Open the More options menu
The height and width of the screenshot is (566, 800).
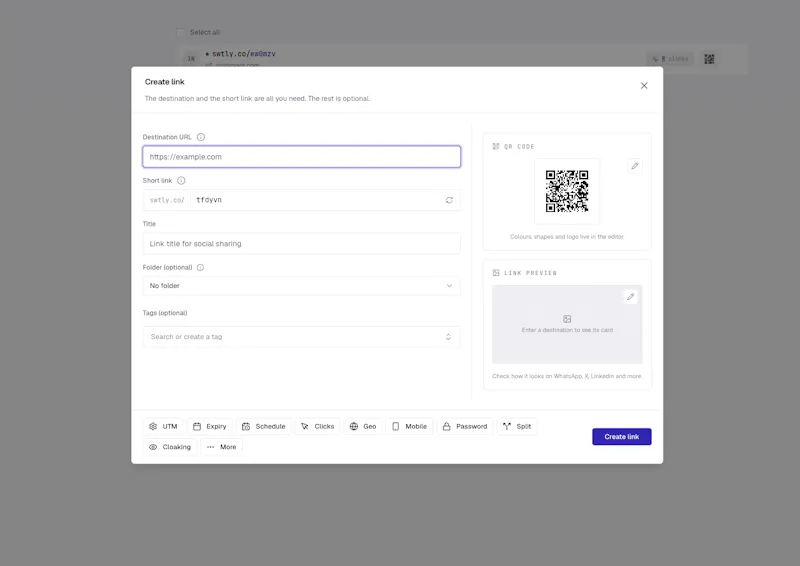(x=221, y=447)
